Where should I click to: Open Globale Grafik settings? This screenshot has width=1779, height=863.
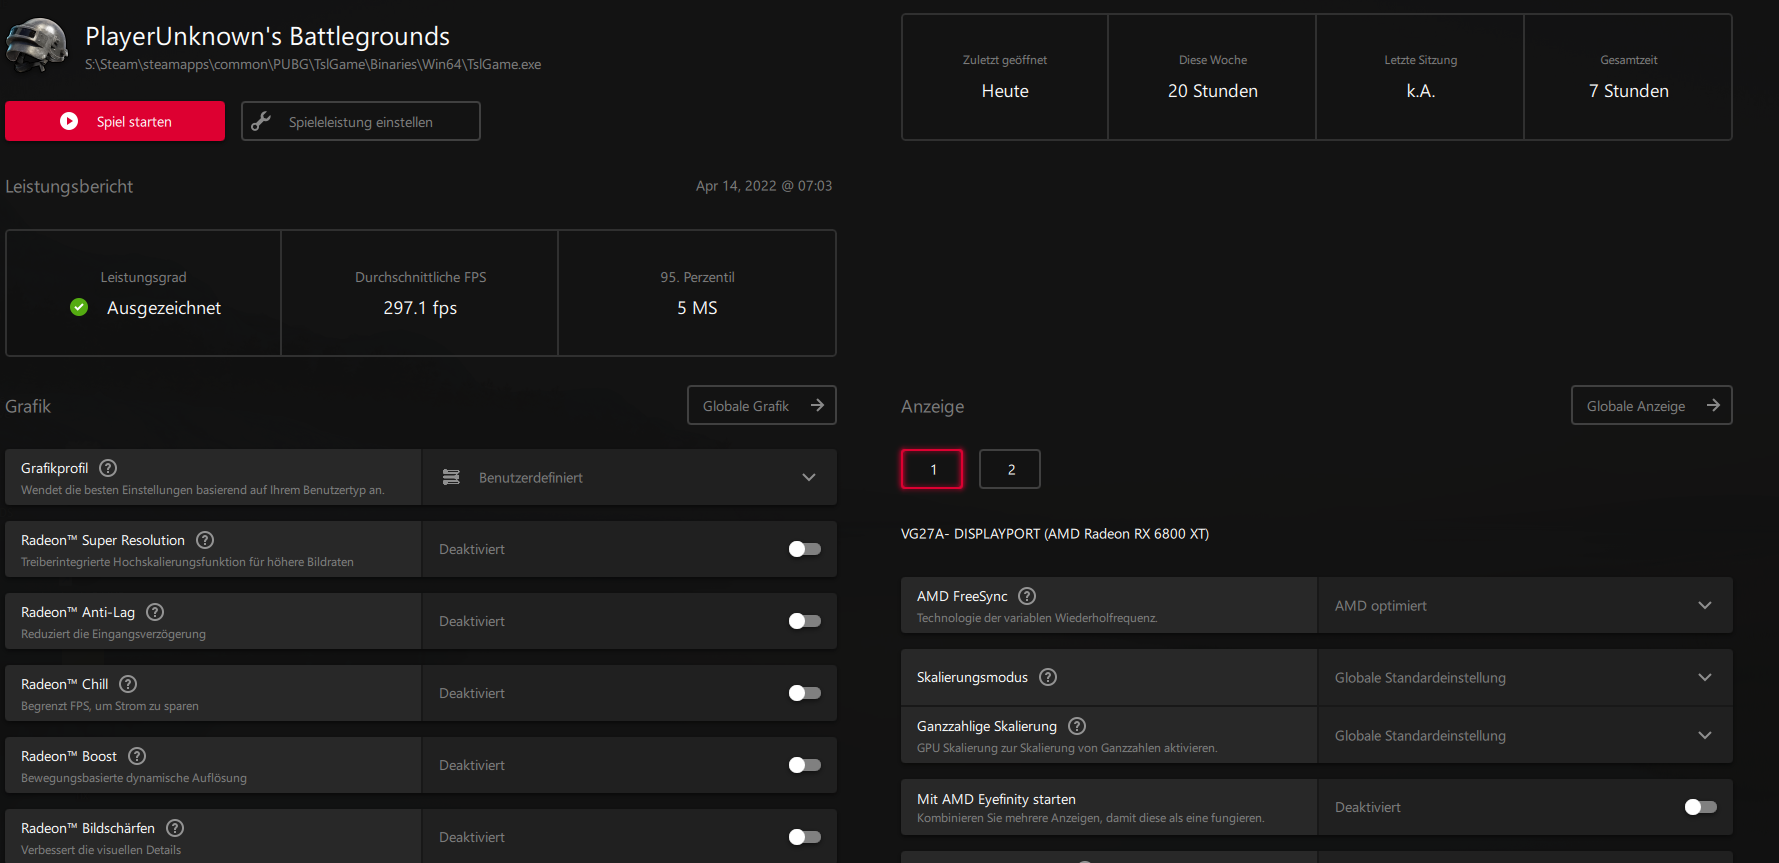coord(762,405)
